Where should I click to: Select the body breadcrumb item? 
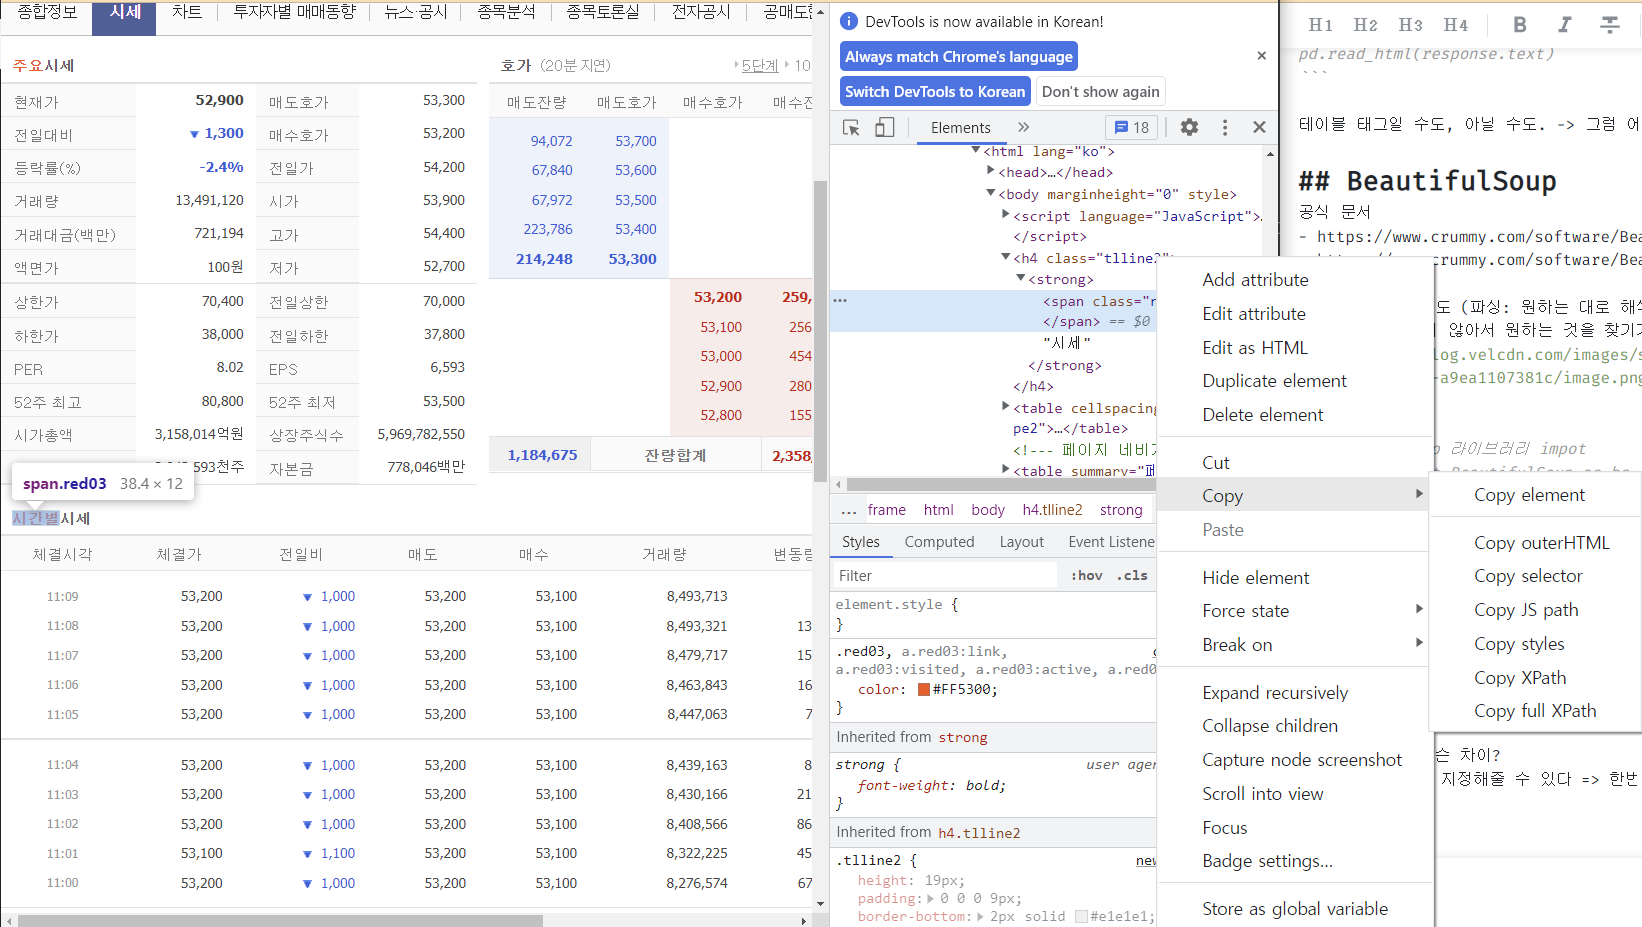coord(988,510)
